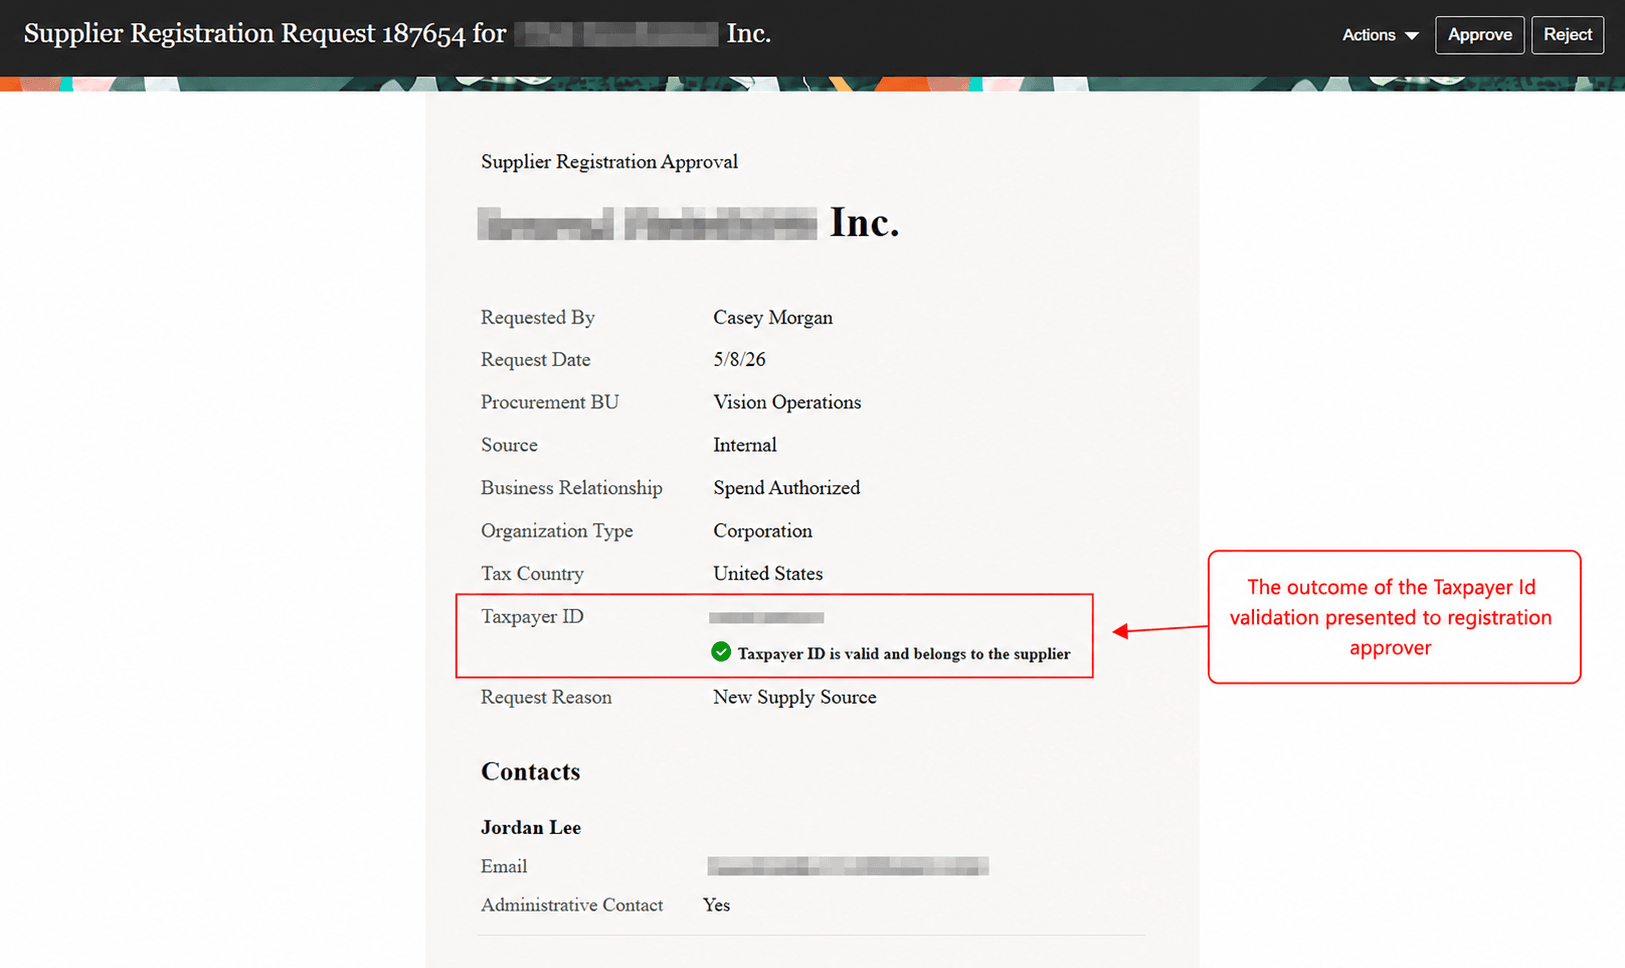Open the Actions dropdown menu
This screenshot has height=968, width=1625.
click(x=1380, y=35)
